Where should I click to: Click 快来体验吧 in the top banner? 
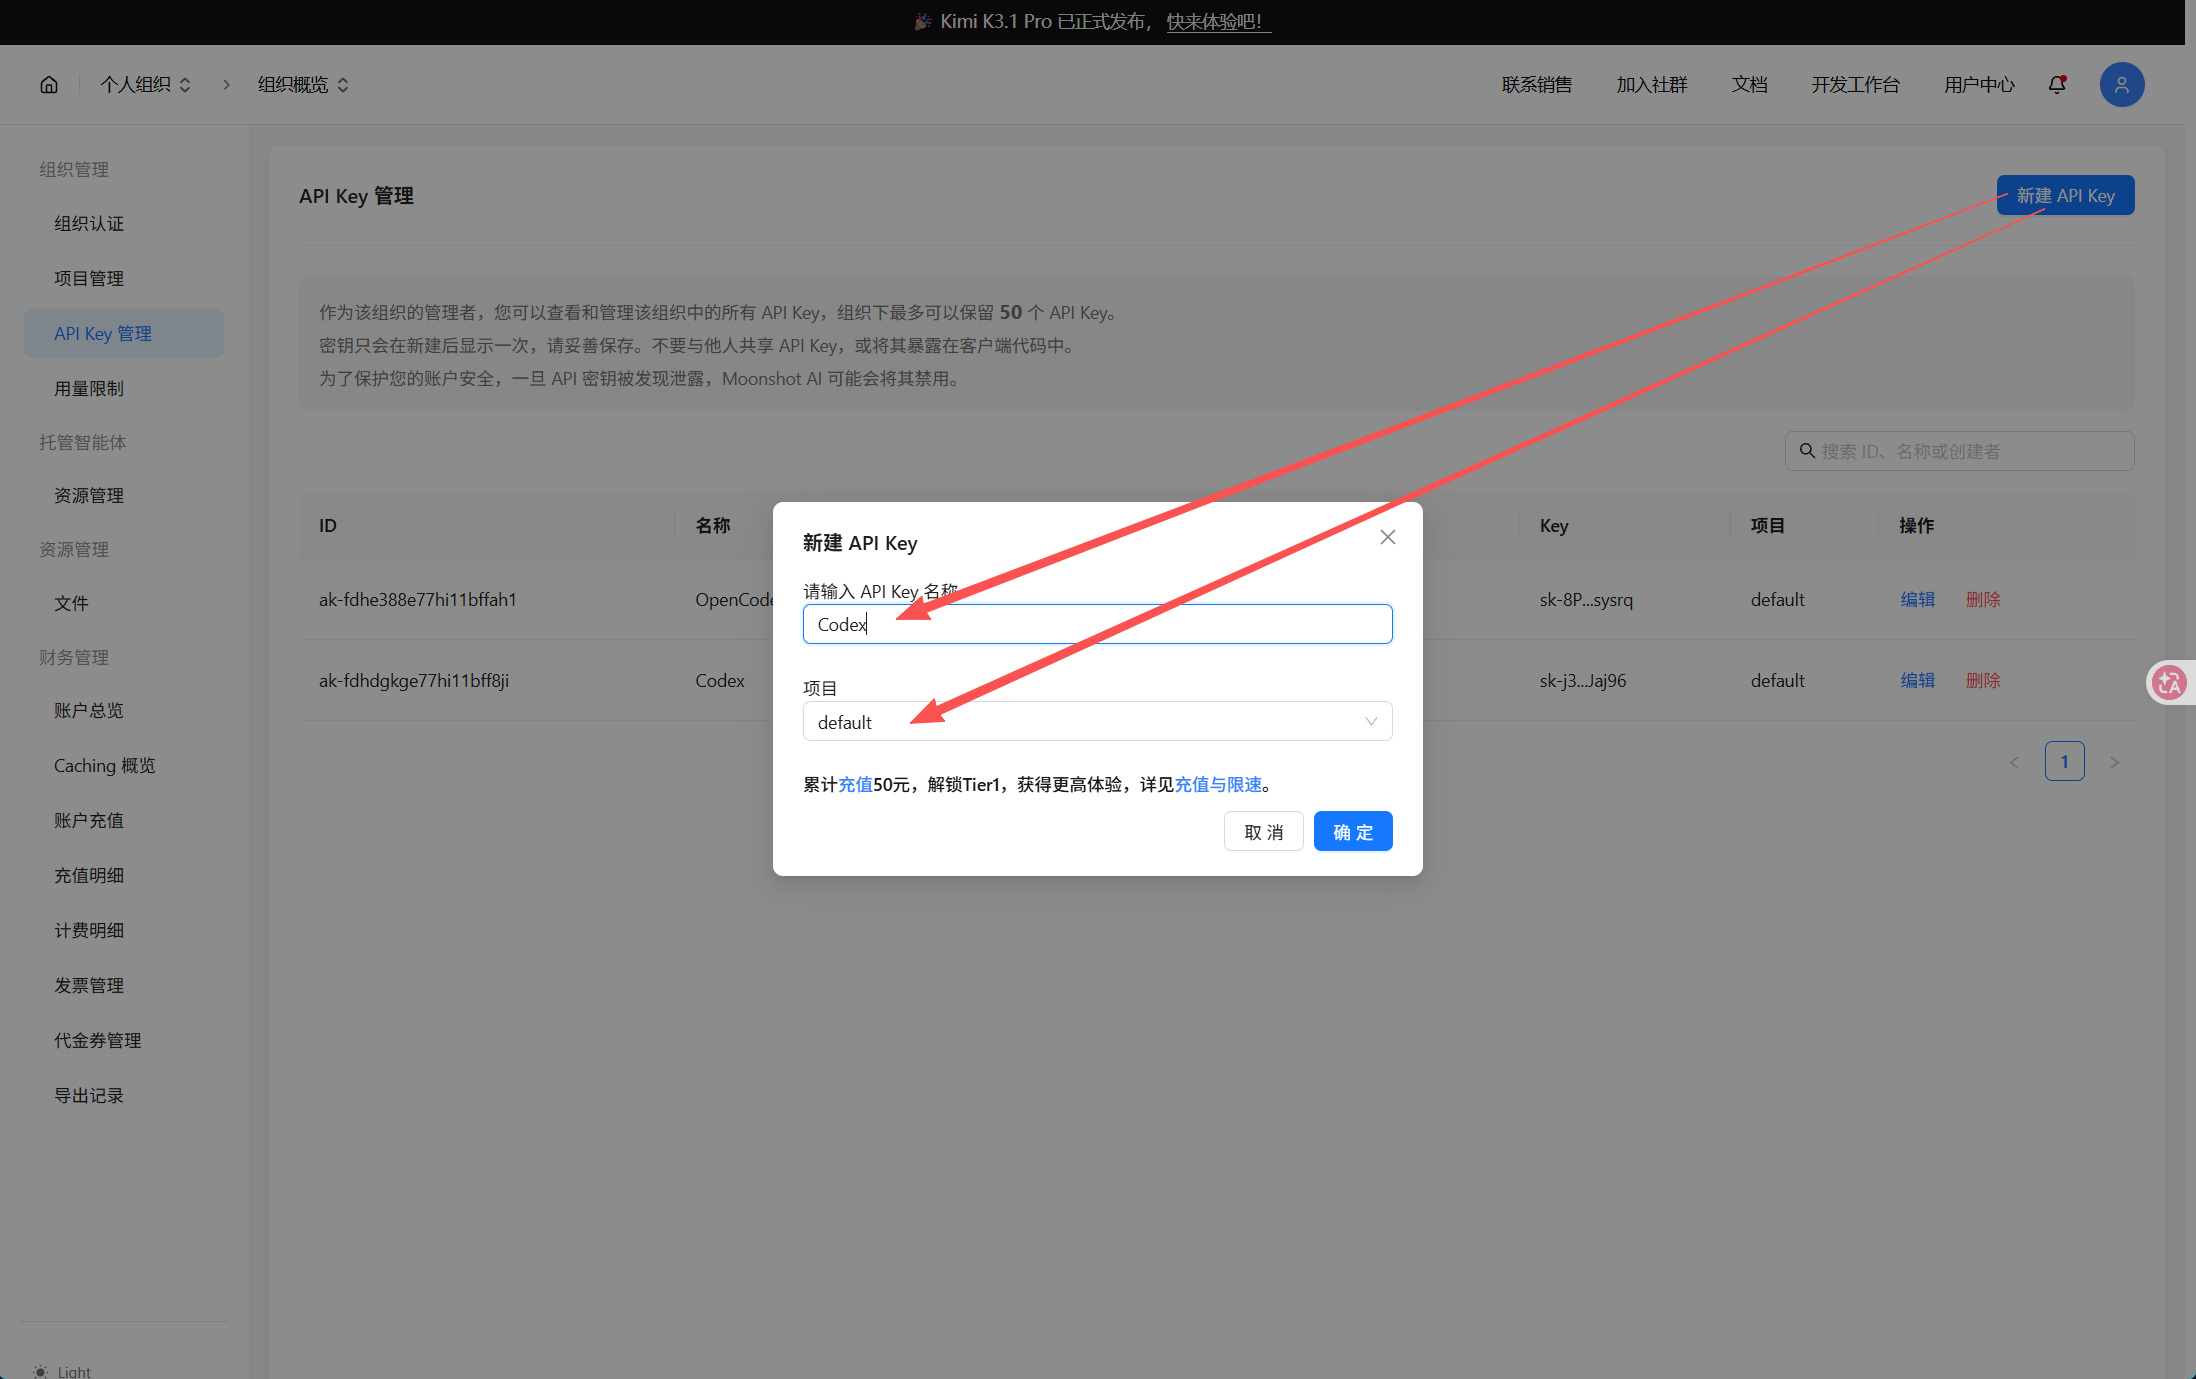[1215, 22]
